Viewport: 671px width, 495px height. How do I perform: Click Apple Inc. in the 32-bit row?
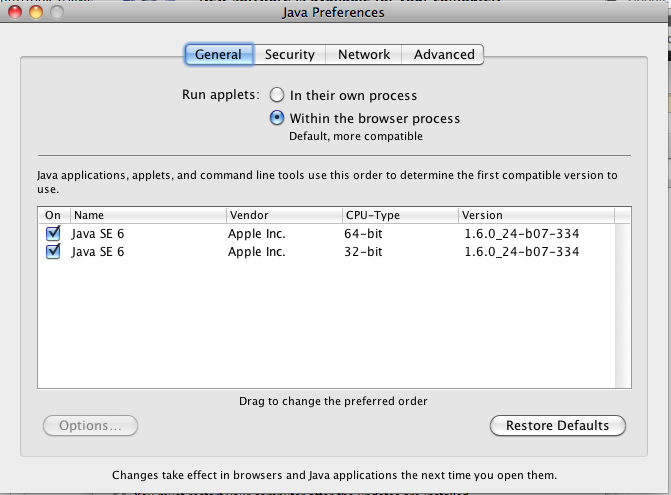pos(256,252)
